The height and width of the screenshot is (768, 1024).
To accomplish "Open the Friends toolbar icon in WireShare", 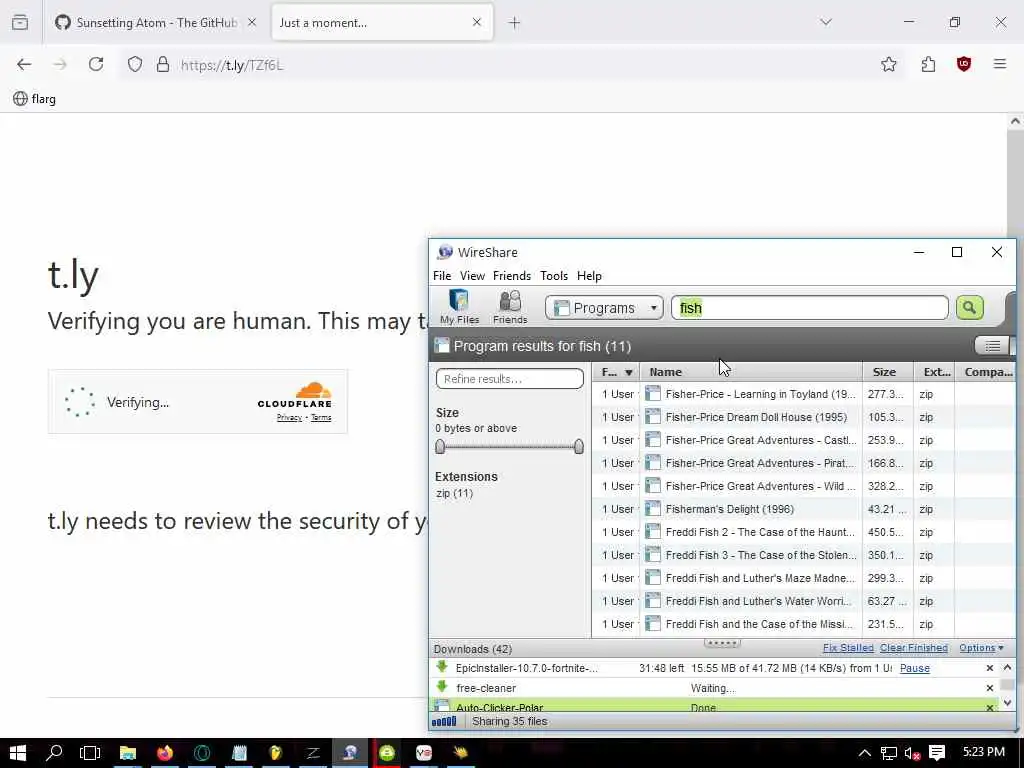I will click(510, 306).
